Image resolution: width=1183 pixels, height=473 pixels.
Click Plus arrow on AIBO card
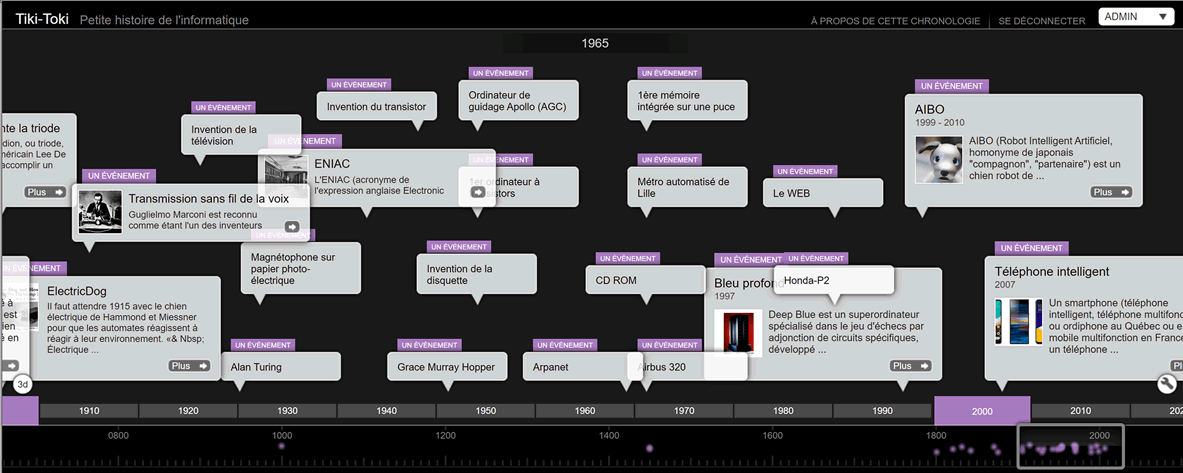1111,192
